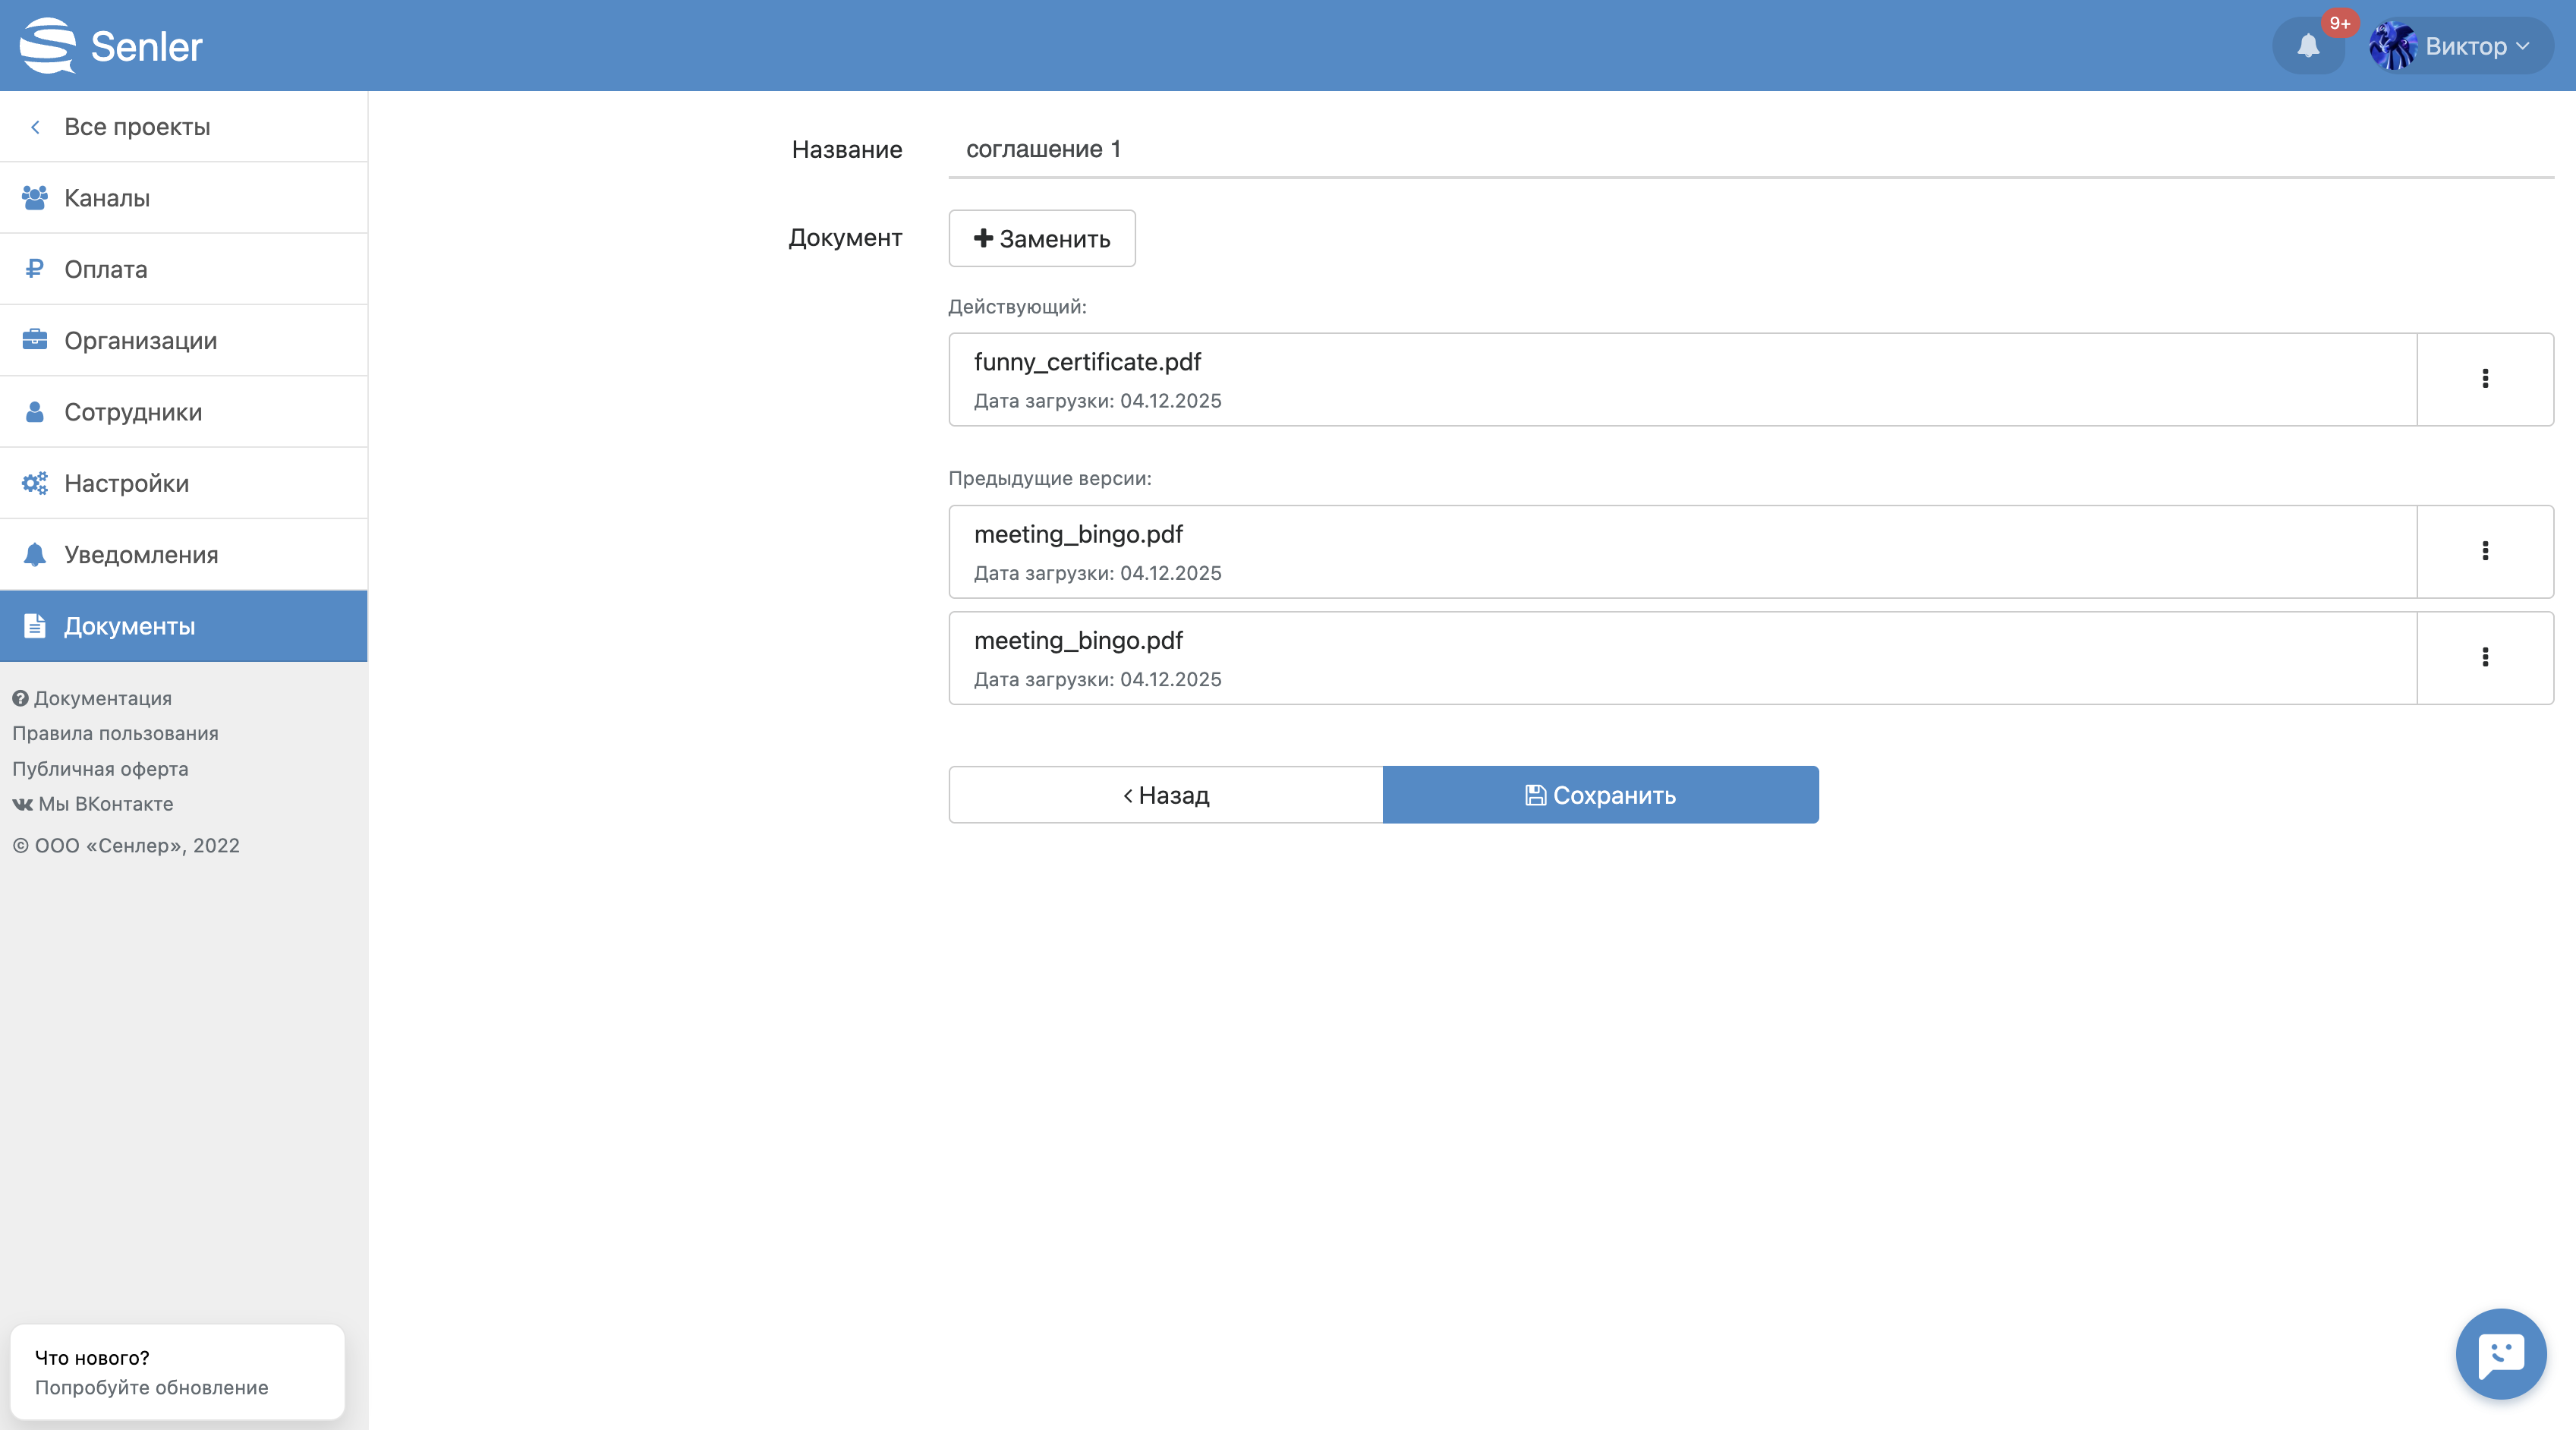Open options for first meeting_bingo.pdf version
This screenshot has width=2576, height=1430.
point(2484,551)
